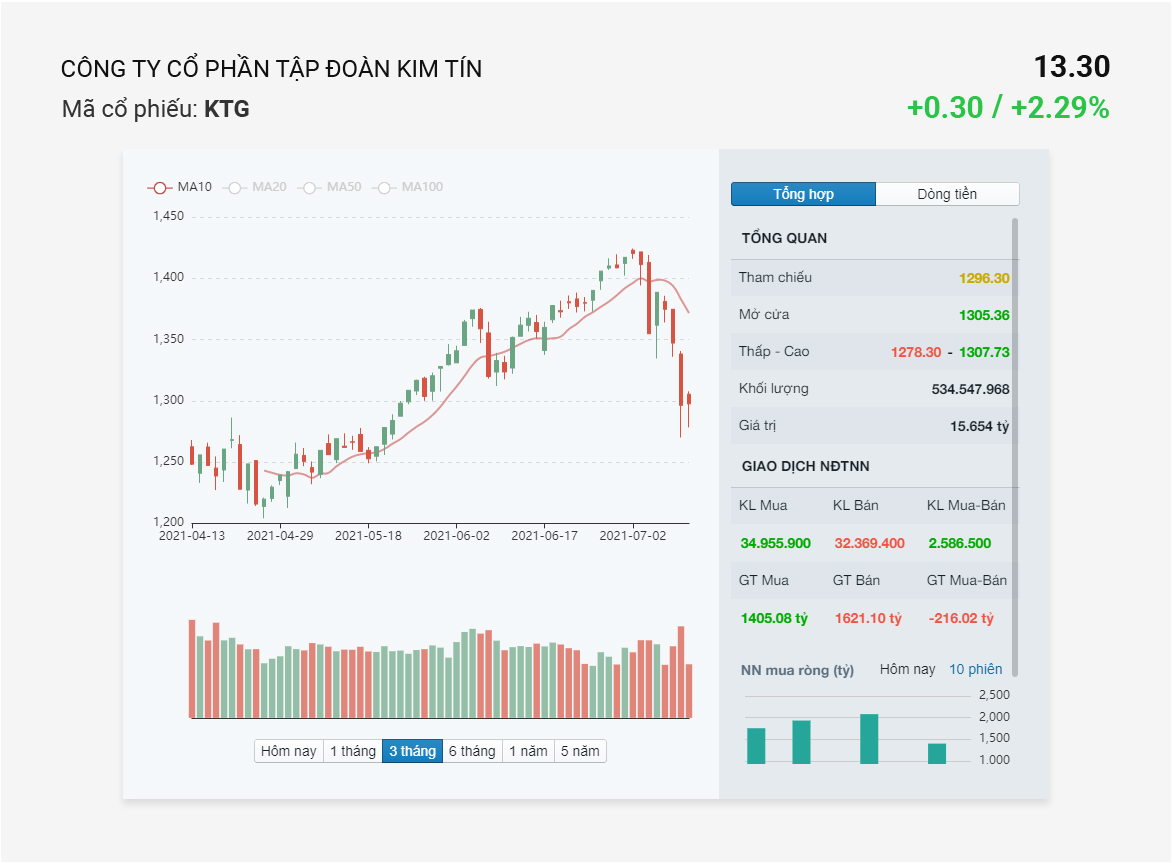Click the 1,450 price axis label

pyautogui.click(x=168, y=216)
